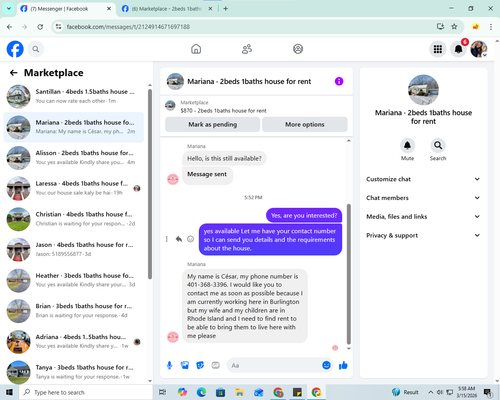Open more options dots beside the message
This screenshot has height=400, width=500.
point(167,239)
